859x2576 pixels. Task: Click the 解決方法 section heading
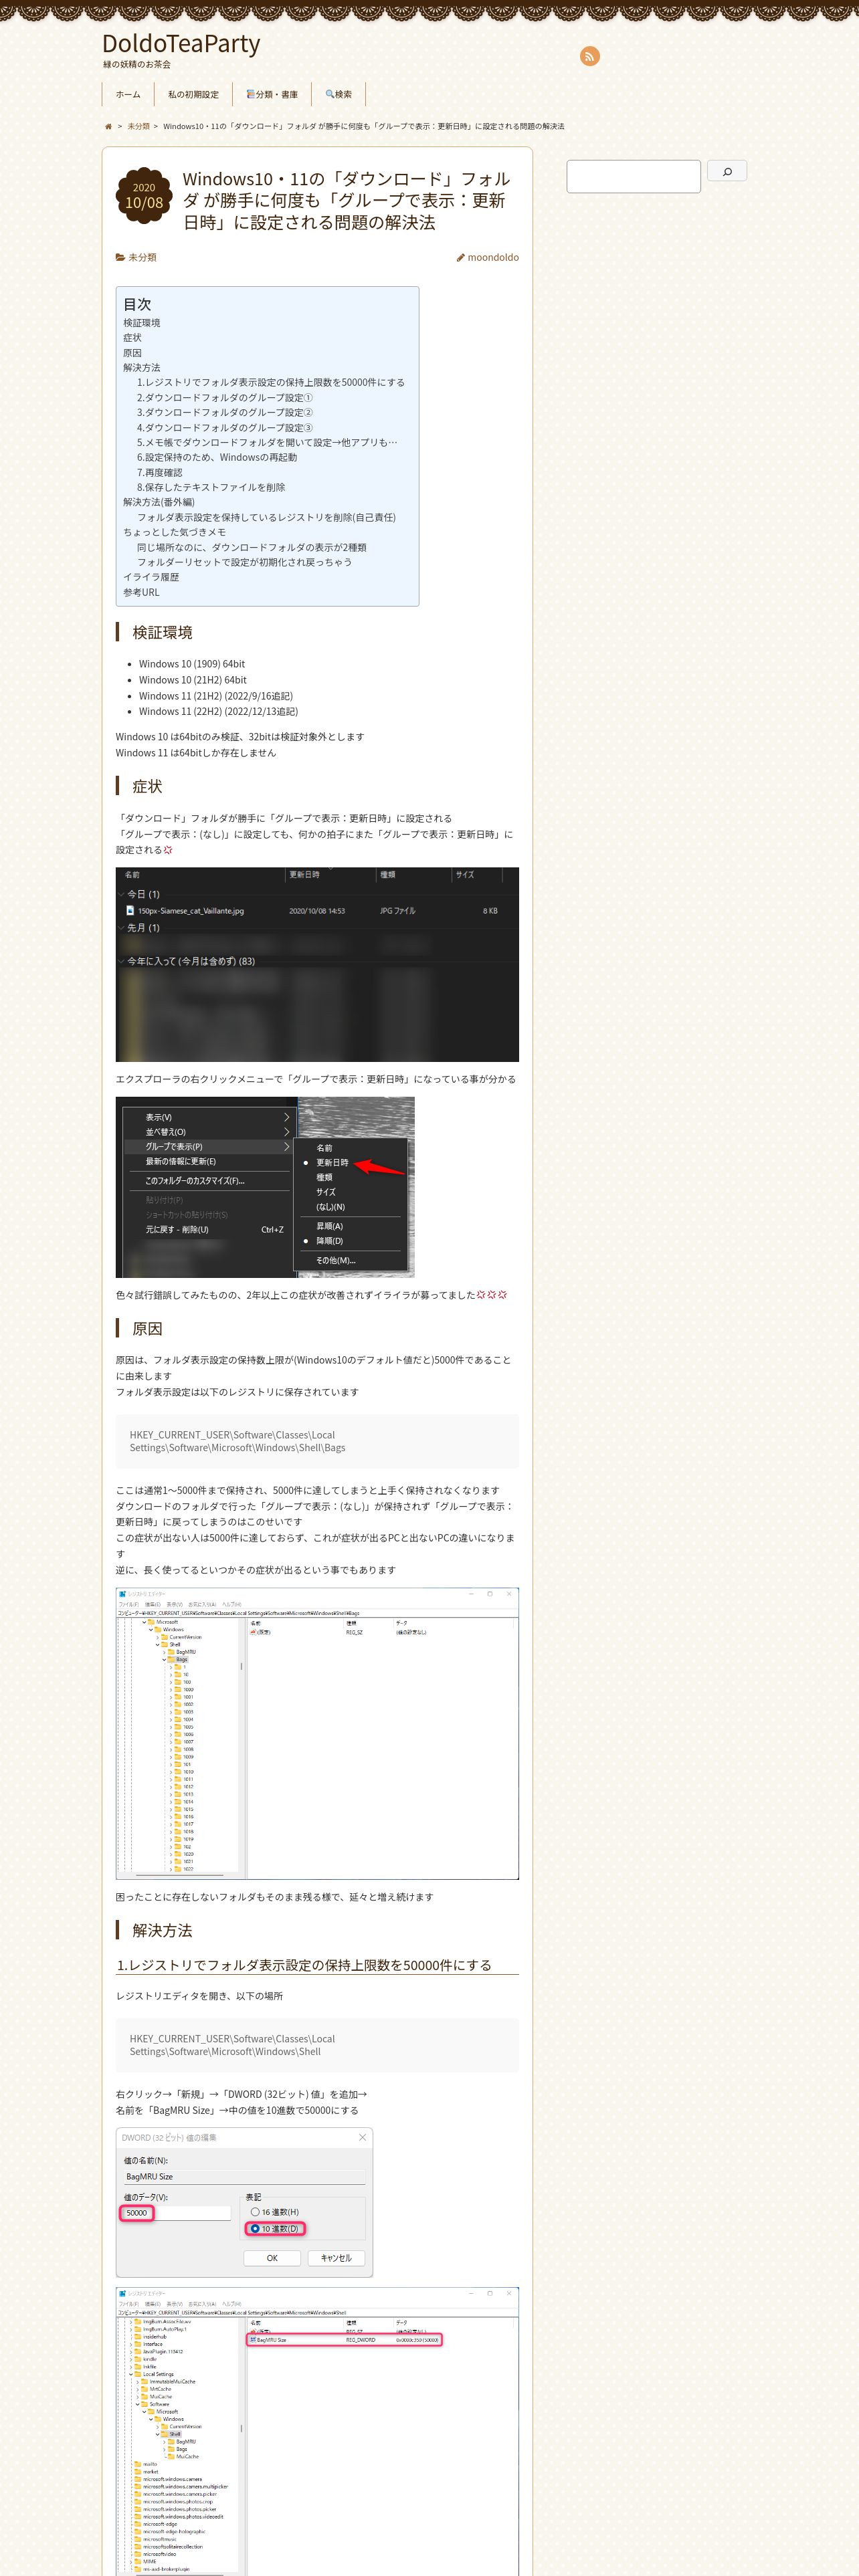(x=163, y=1931)
